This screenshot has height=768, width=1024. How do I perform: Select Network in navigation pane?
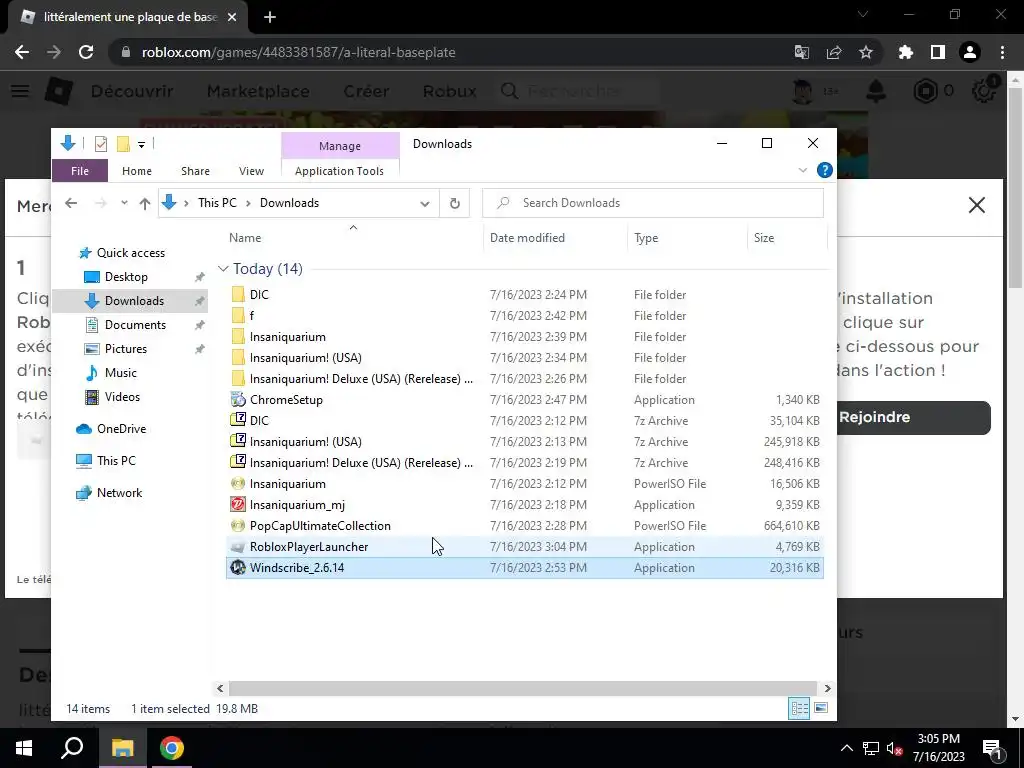pos(119,493)
